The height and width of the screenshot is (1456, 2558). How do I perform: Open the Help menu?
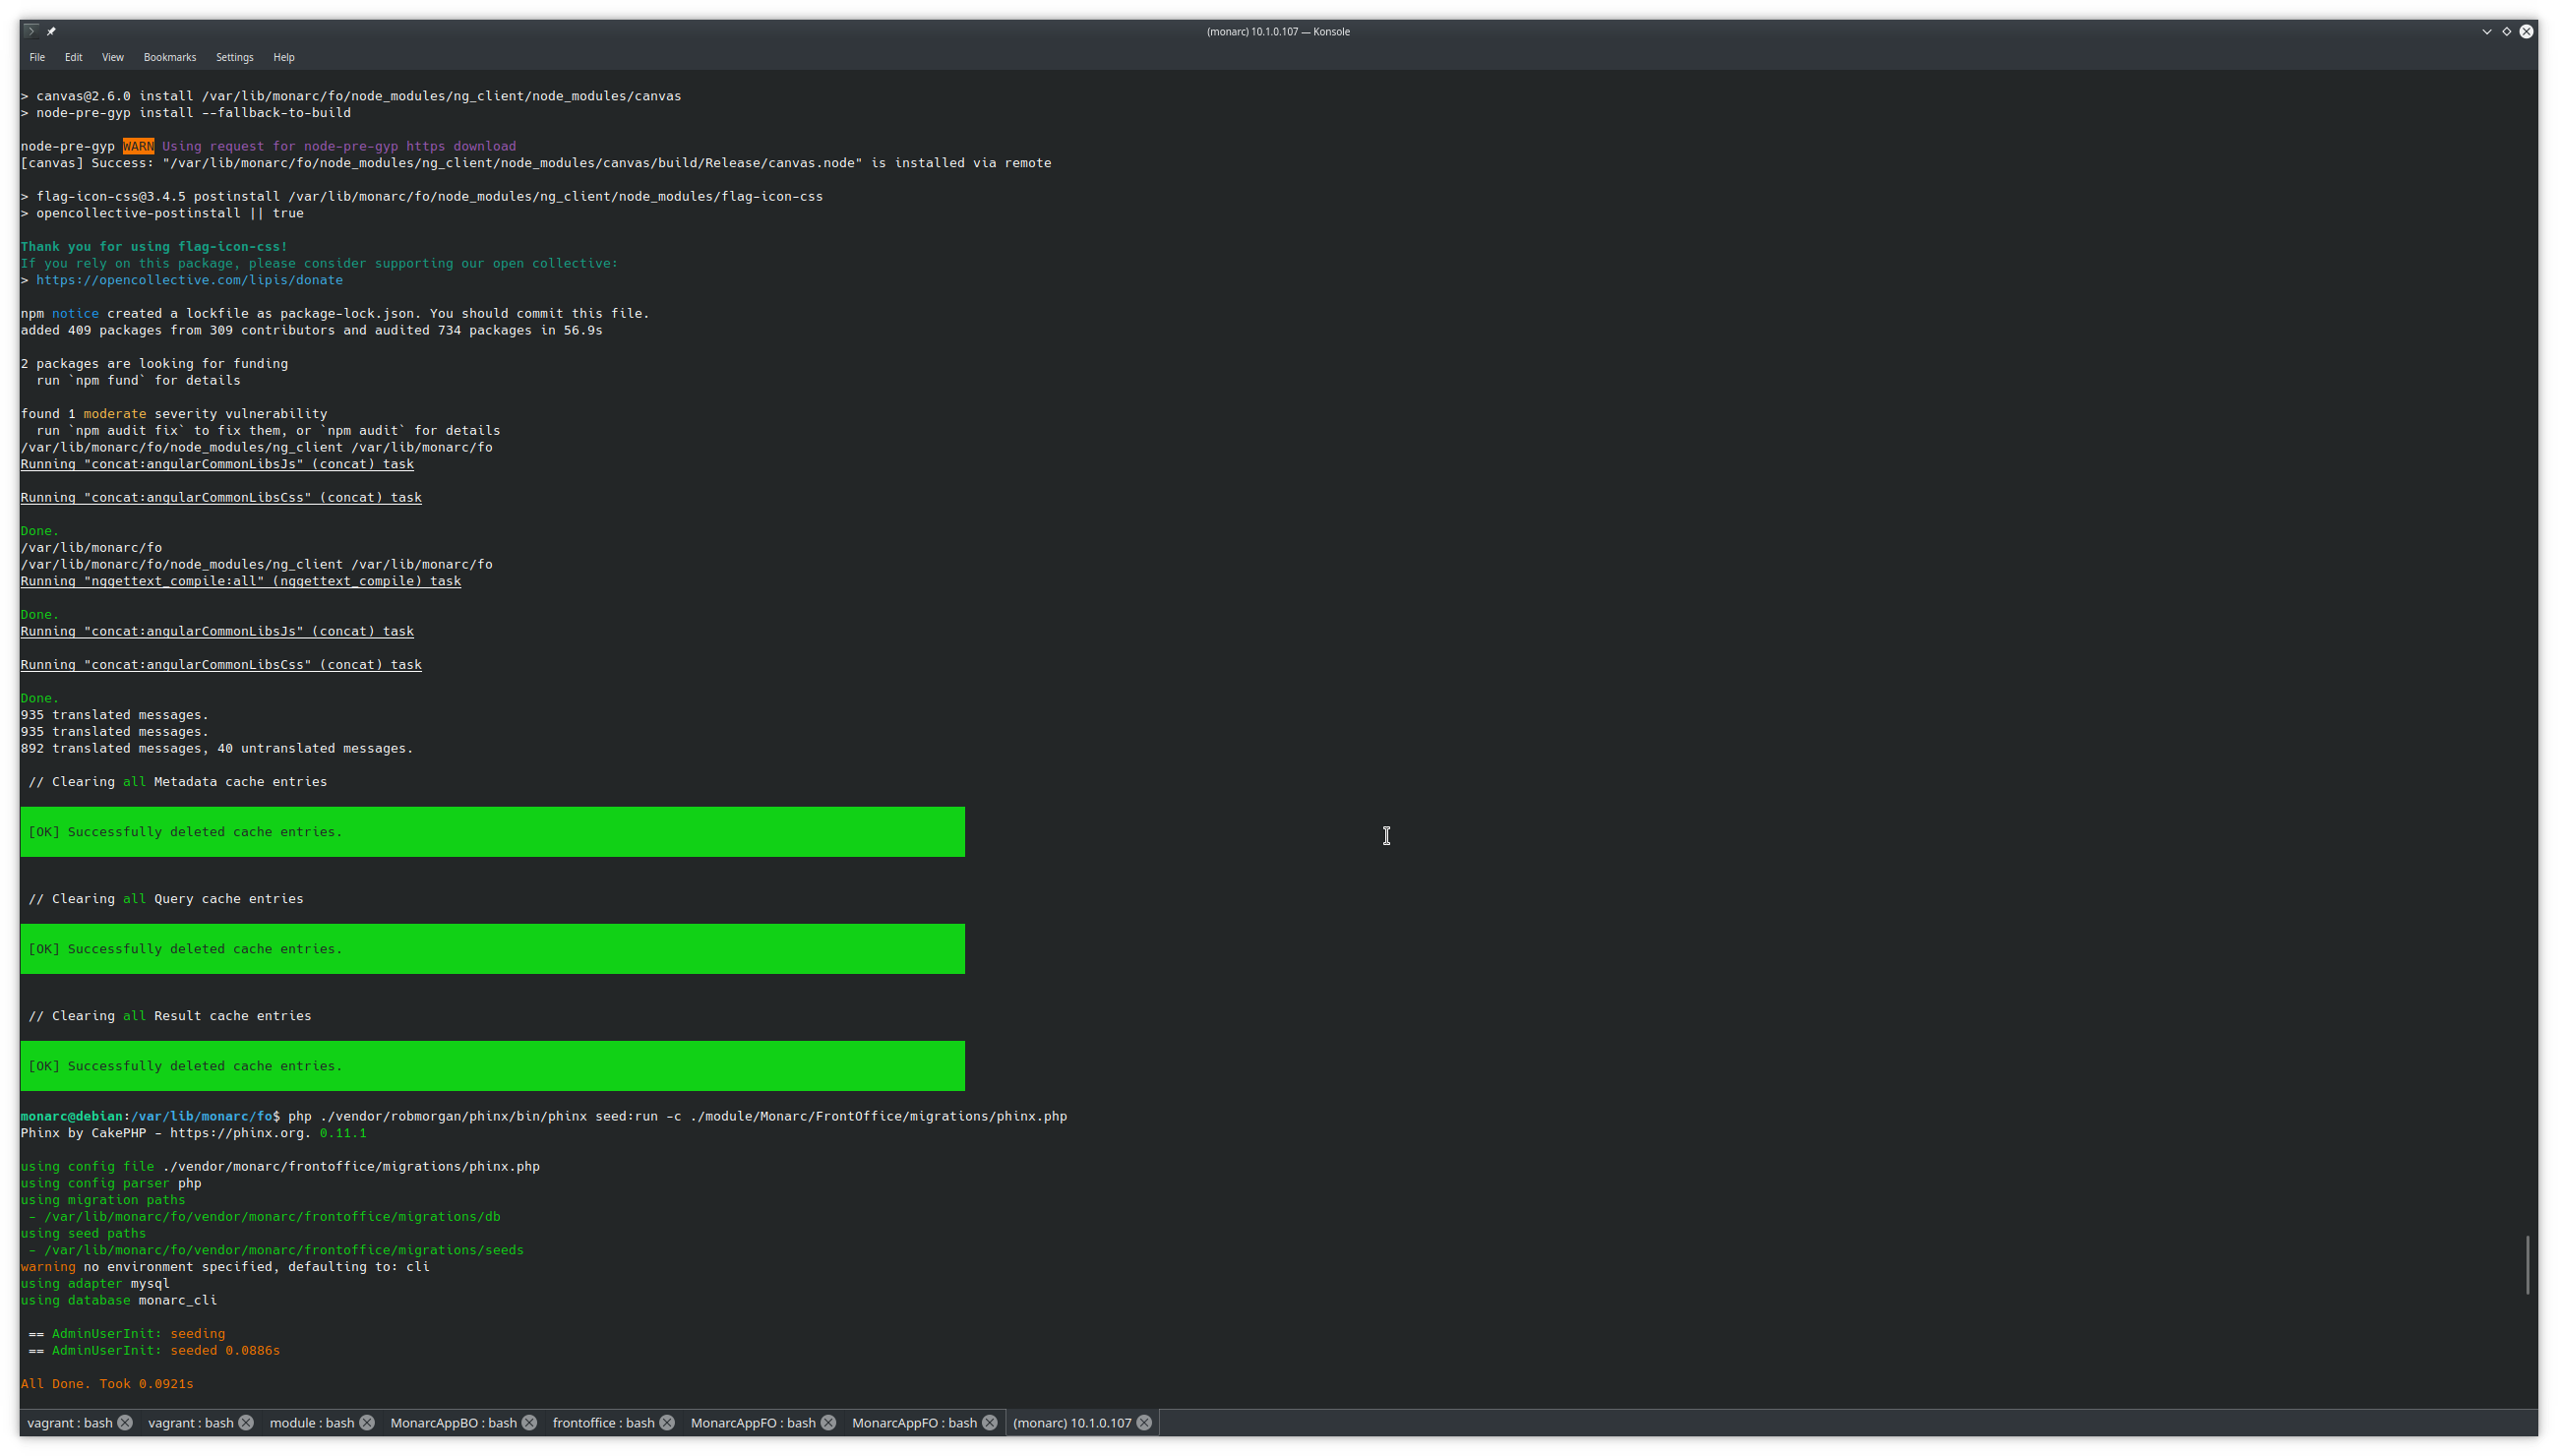click(284, 57)
